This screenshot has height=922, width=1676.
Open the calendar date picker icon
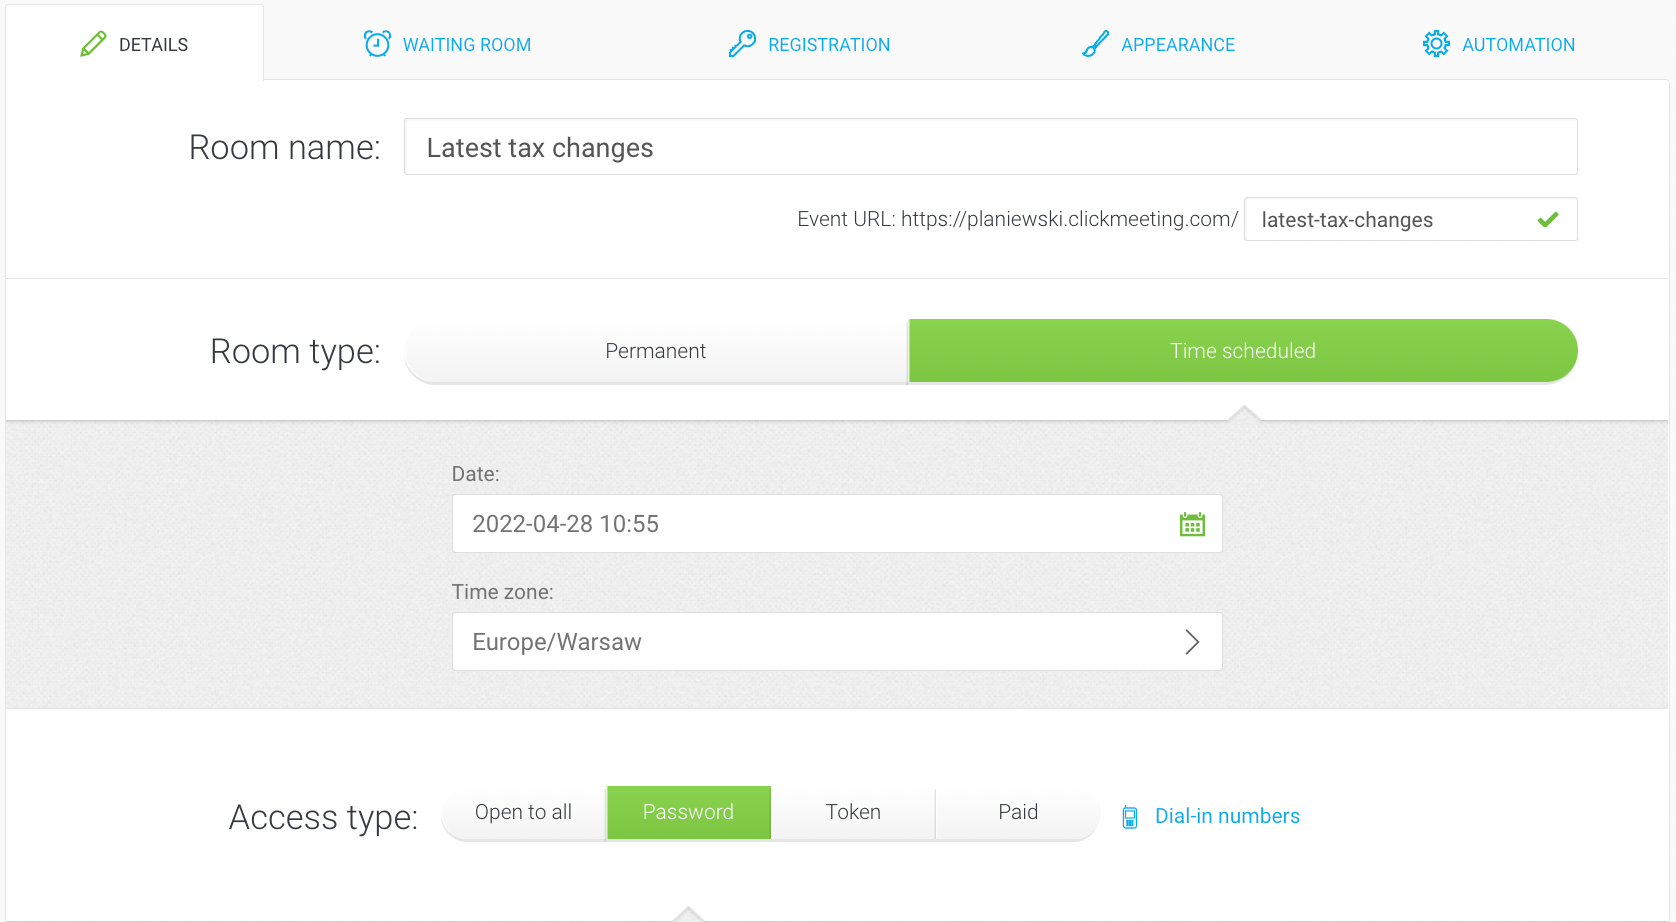[x=1192, y=524]
